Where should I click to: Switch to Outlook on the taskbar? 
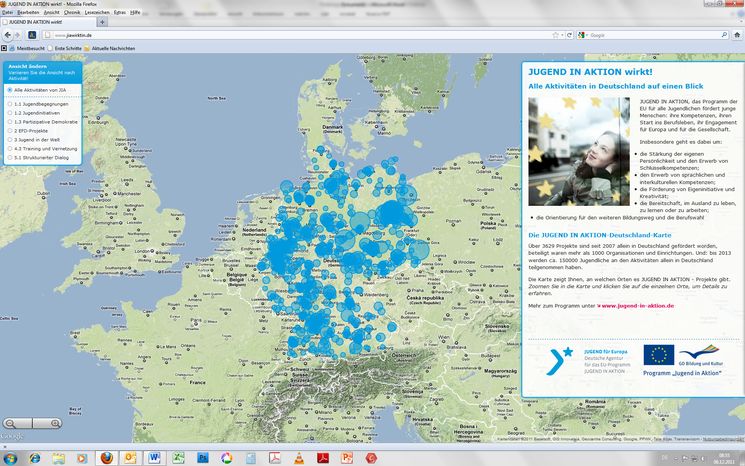tap(130, 458)
